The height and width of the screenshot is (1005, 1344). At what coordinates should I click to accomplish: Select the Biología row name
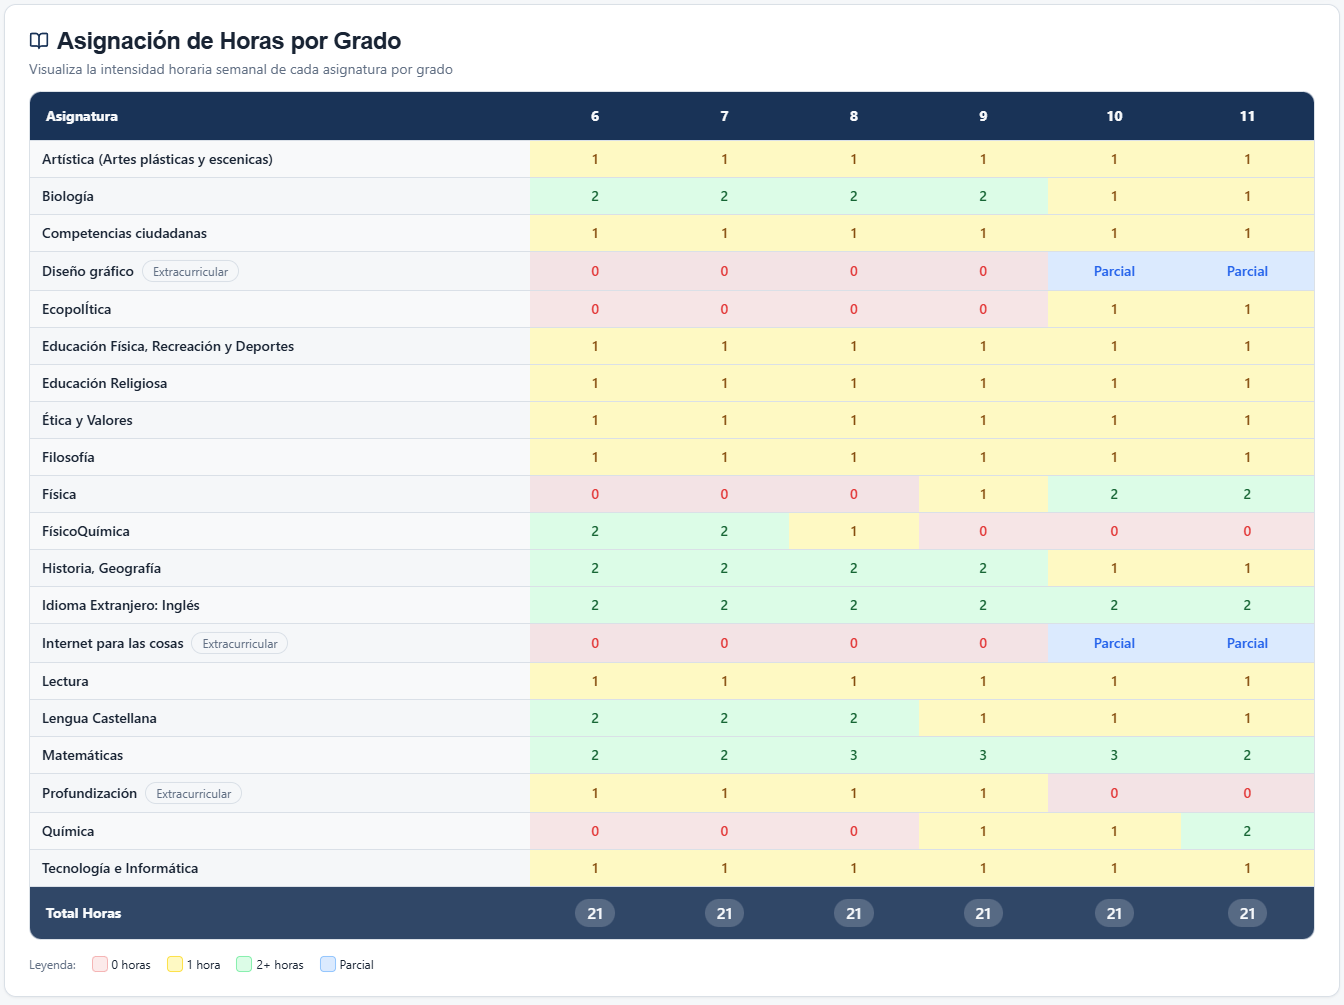pyautogui.click(x=67, y=196)
